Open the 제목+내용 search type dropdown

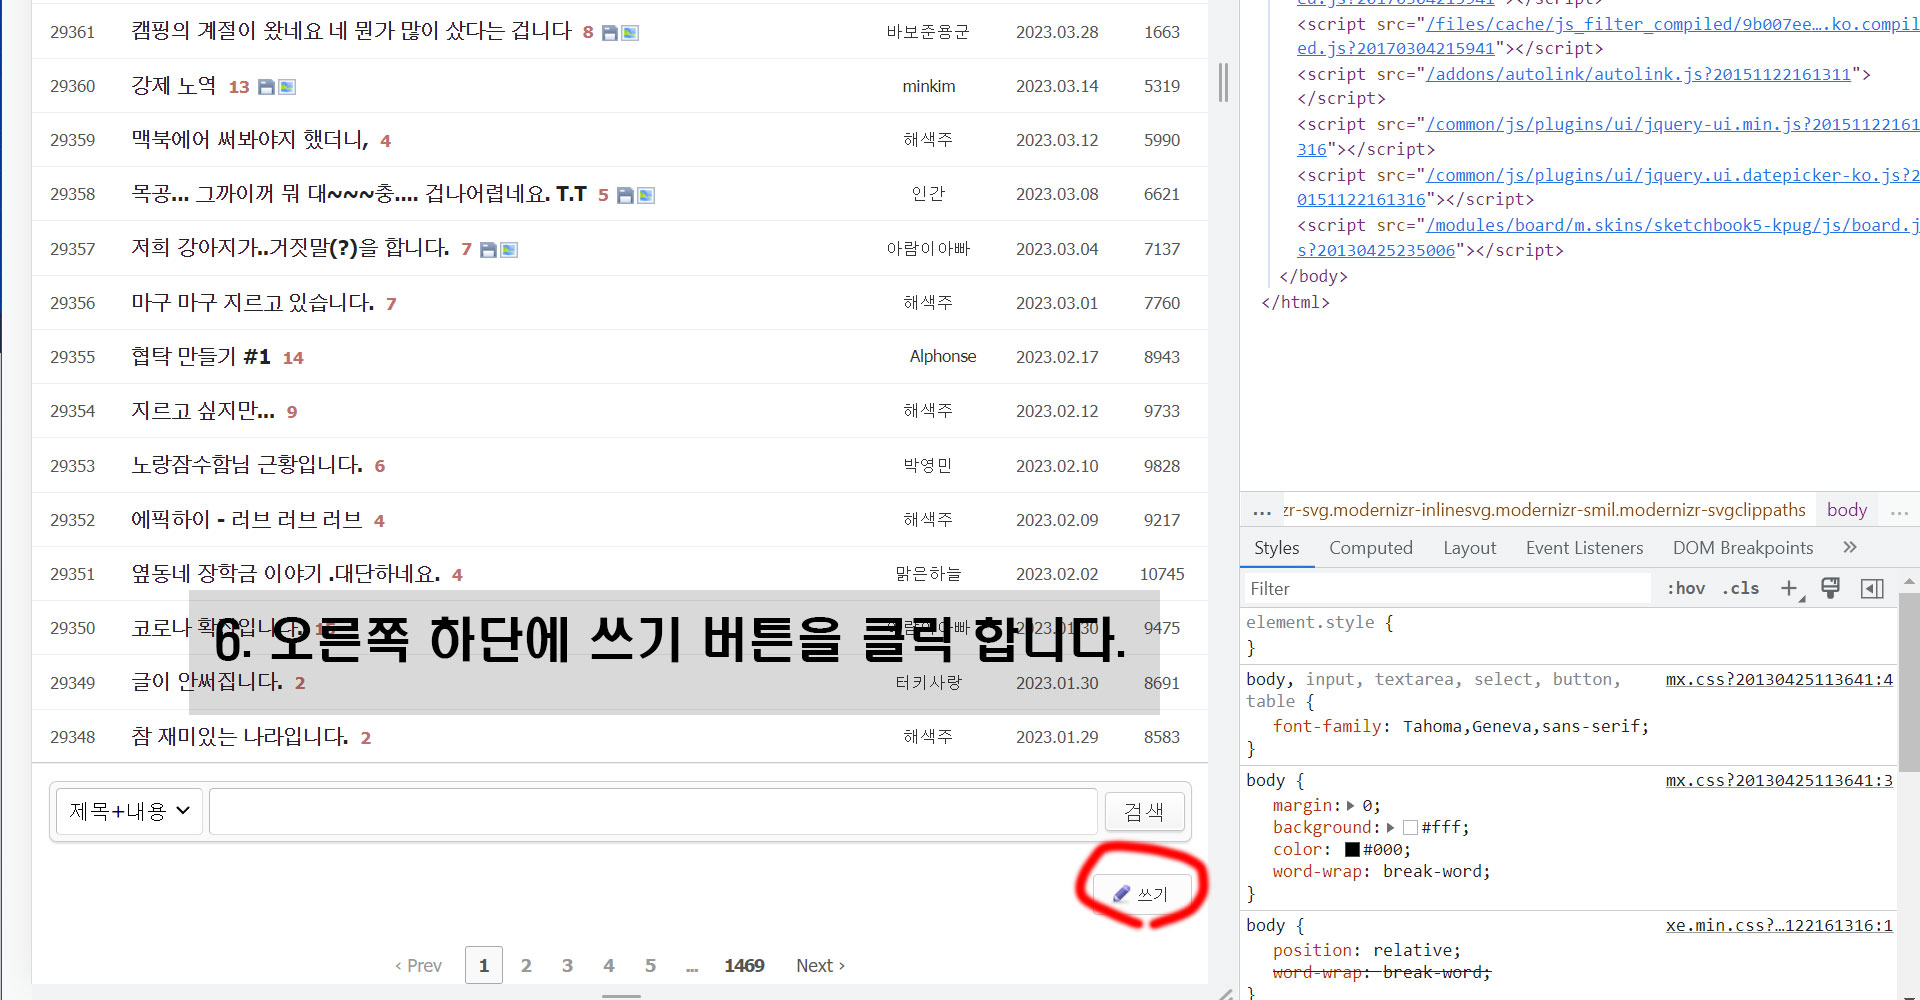[x=129, y=811]
